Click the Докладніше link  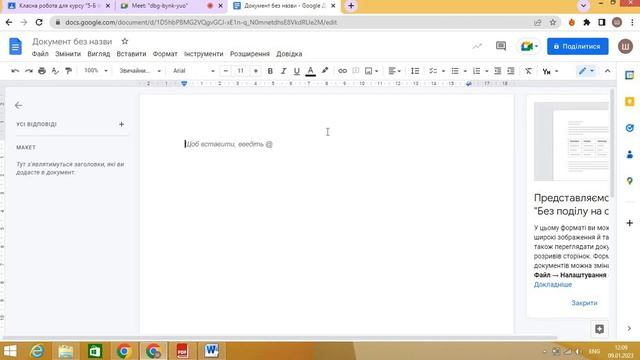coord(553,284)
